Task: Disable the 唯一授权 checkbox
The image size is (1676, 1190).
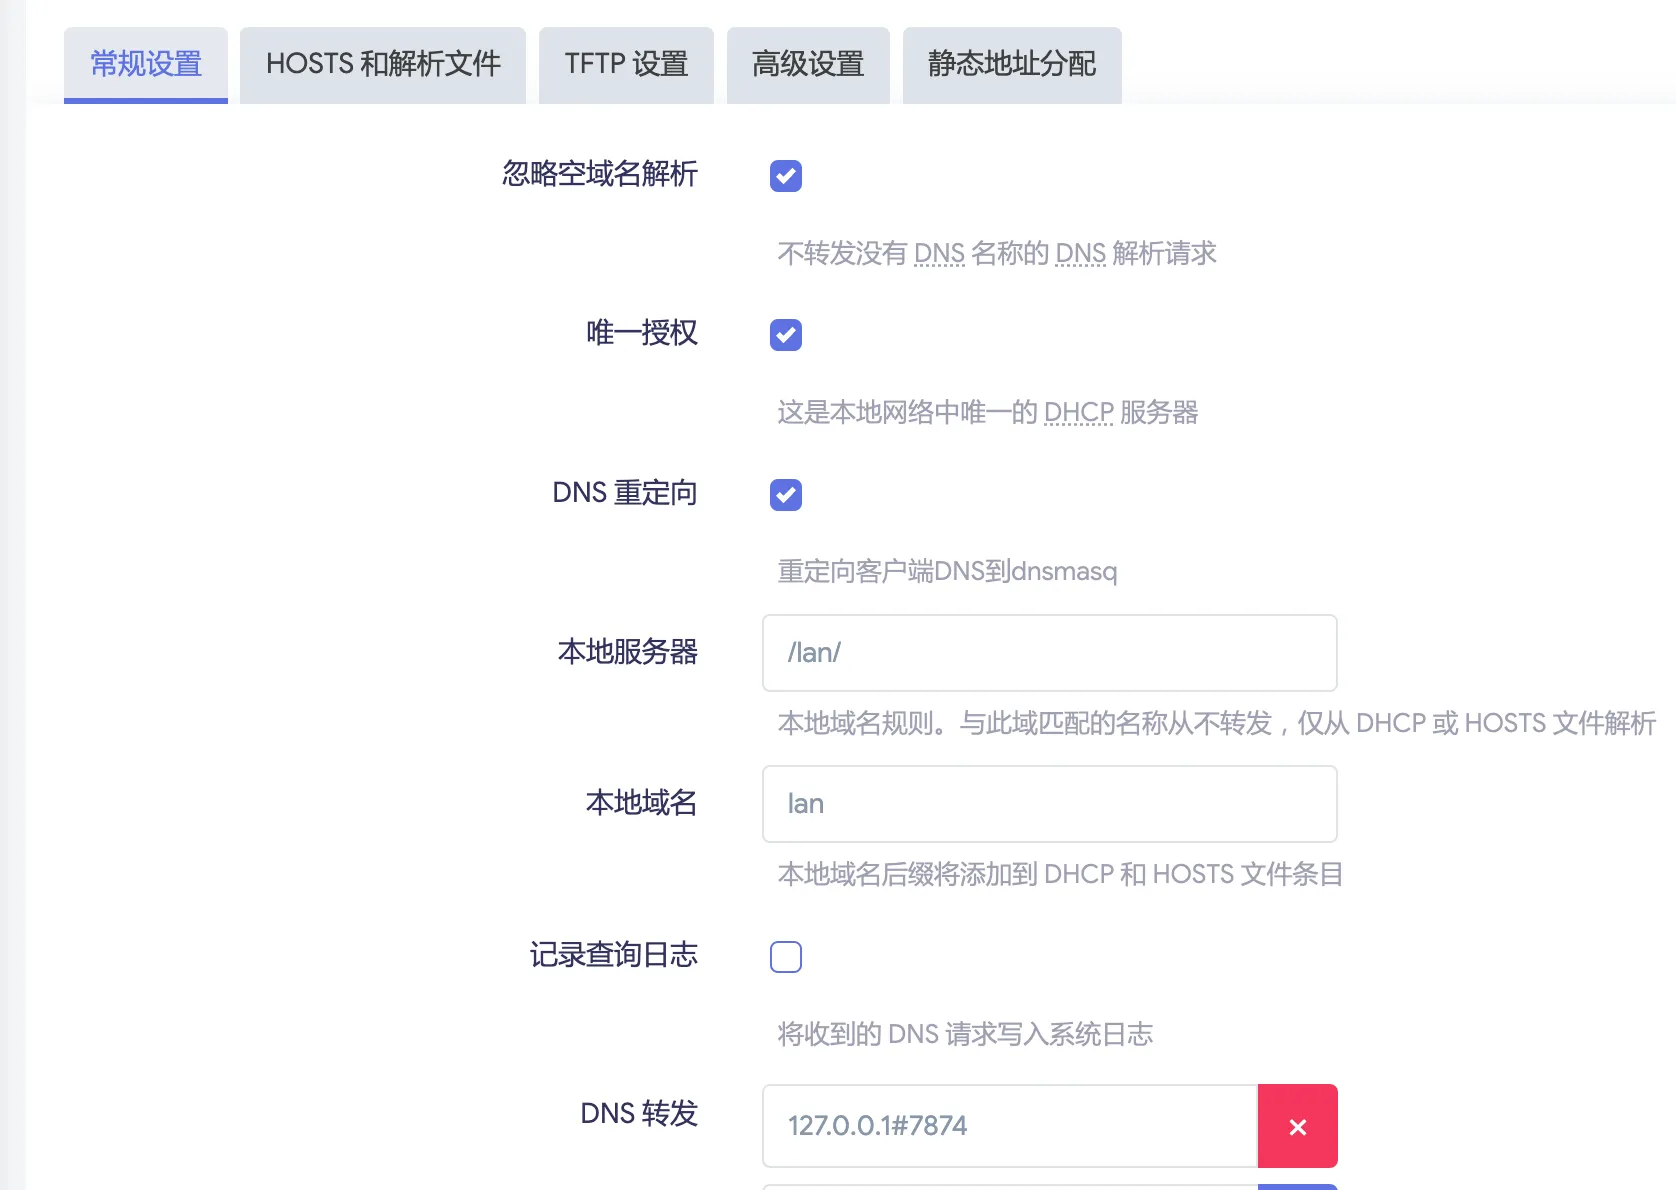Action: coord(786,335)
